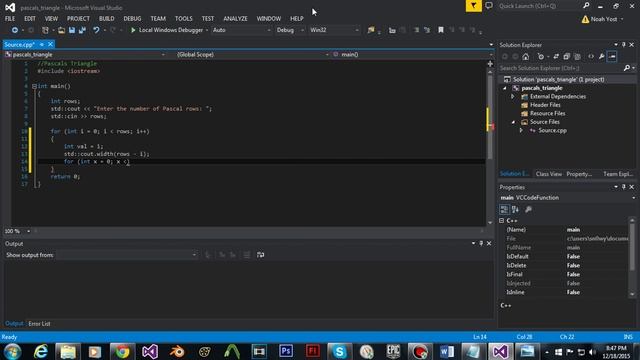
Task: Click Collapse All in Solution Explorer
Action: tap(567, 56)
